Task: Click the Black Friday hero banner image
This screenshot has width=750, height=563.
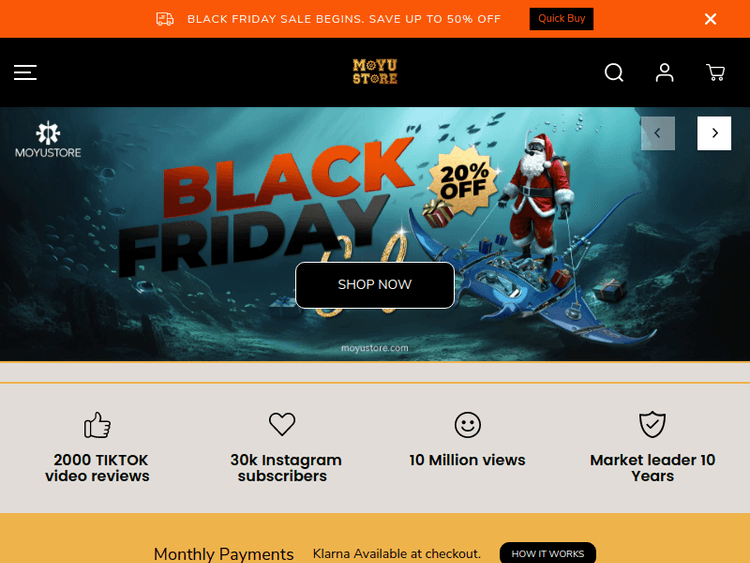Action: pos(375,234)
